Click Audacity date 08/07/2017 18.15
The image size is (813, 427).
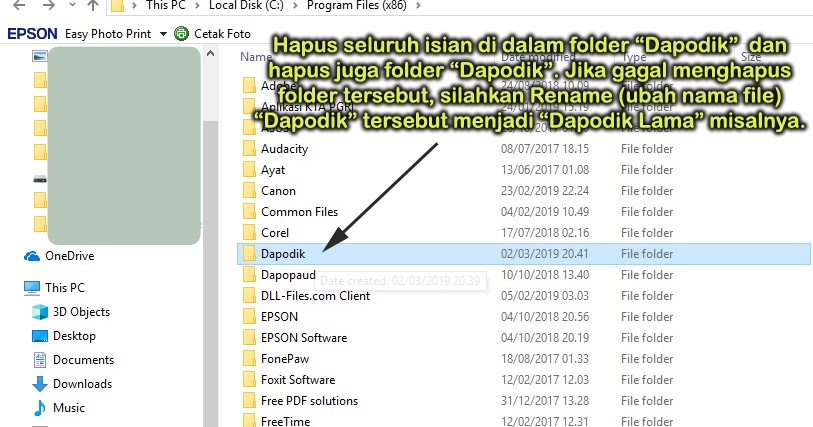click(x=544, y=149)
